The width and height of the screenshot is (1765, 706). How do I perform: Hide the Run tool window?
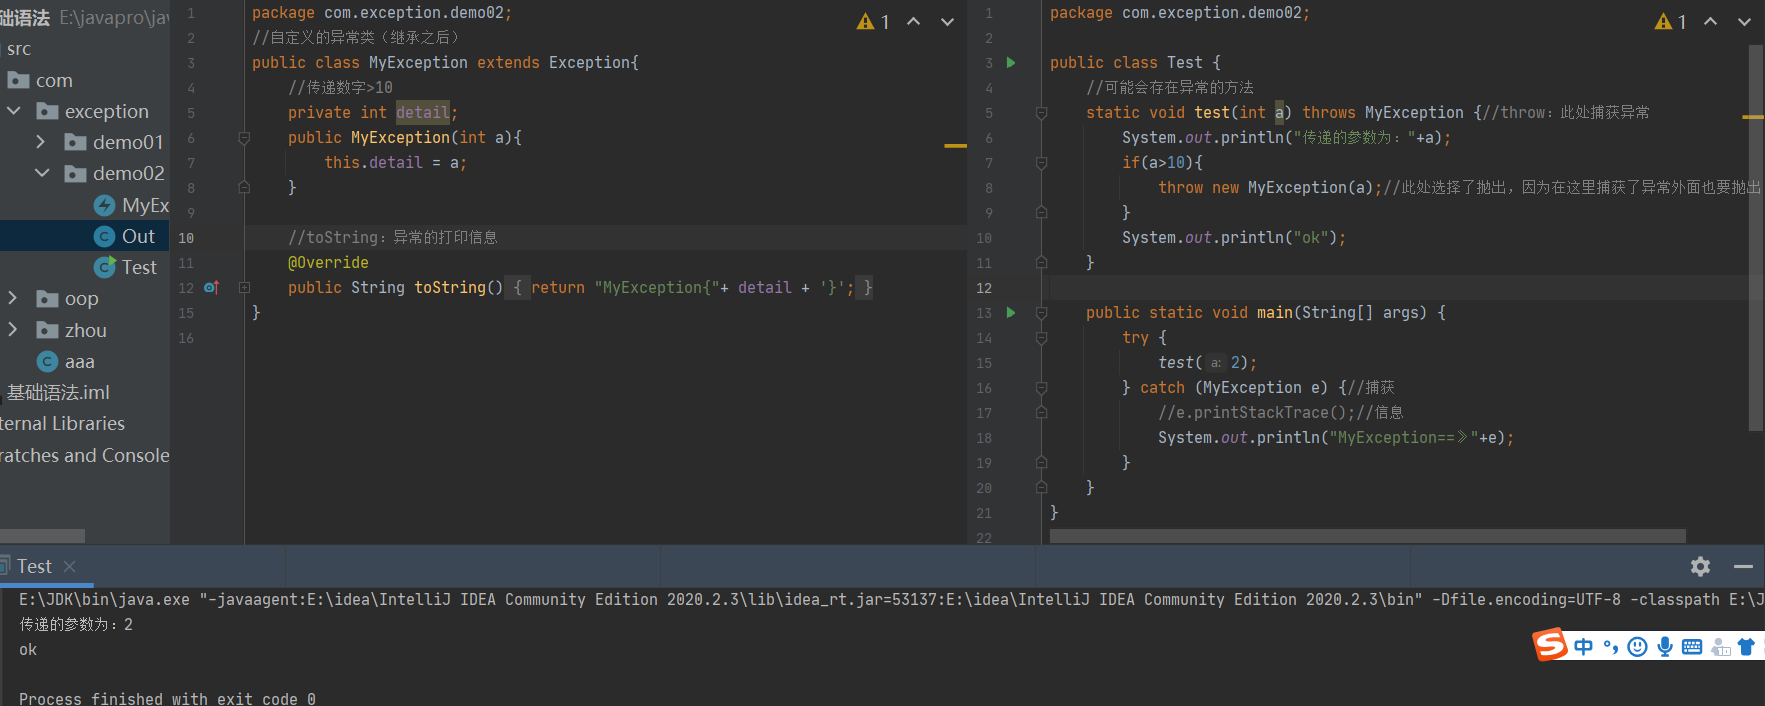(1743, 566)
